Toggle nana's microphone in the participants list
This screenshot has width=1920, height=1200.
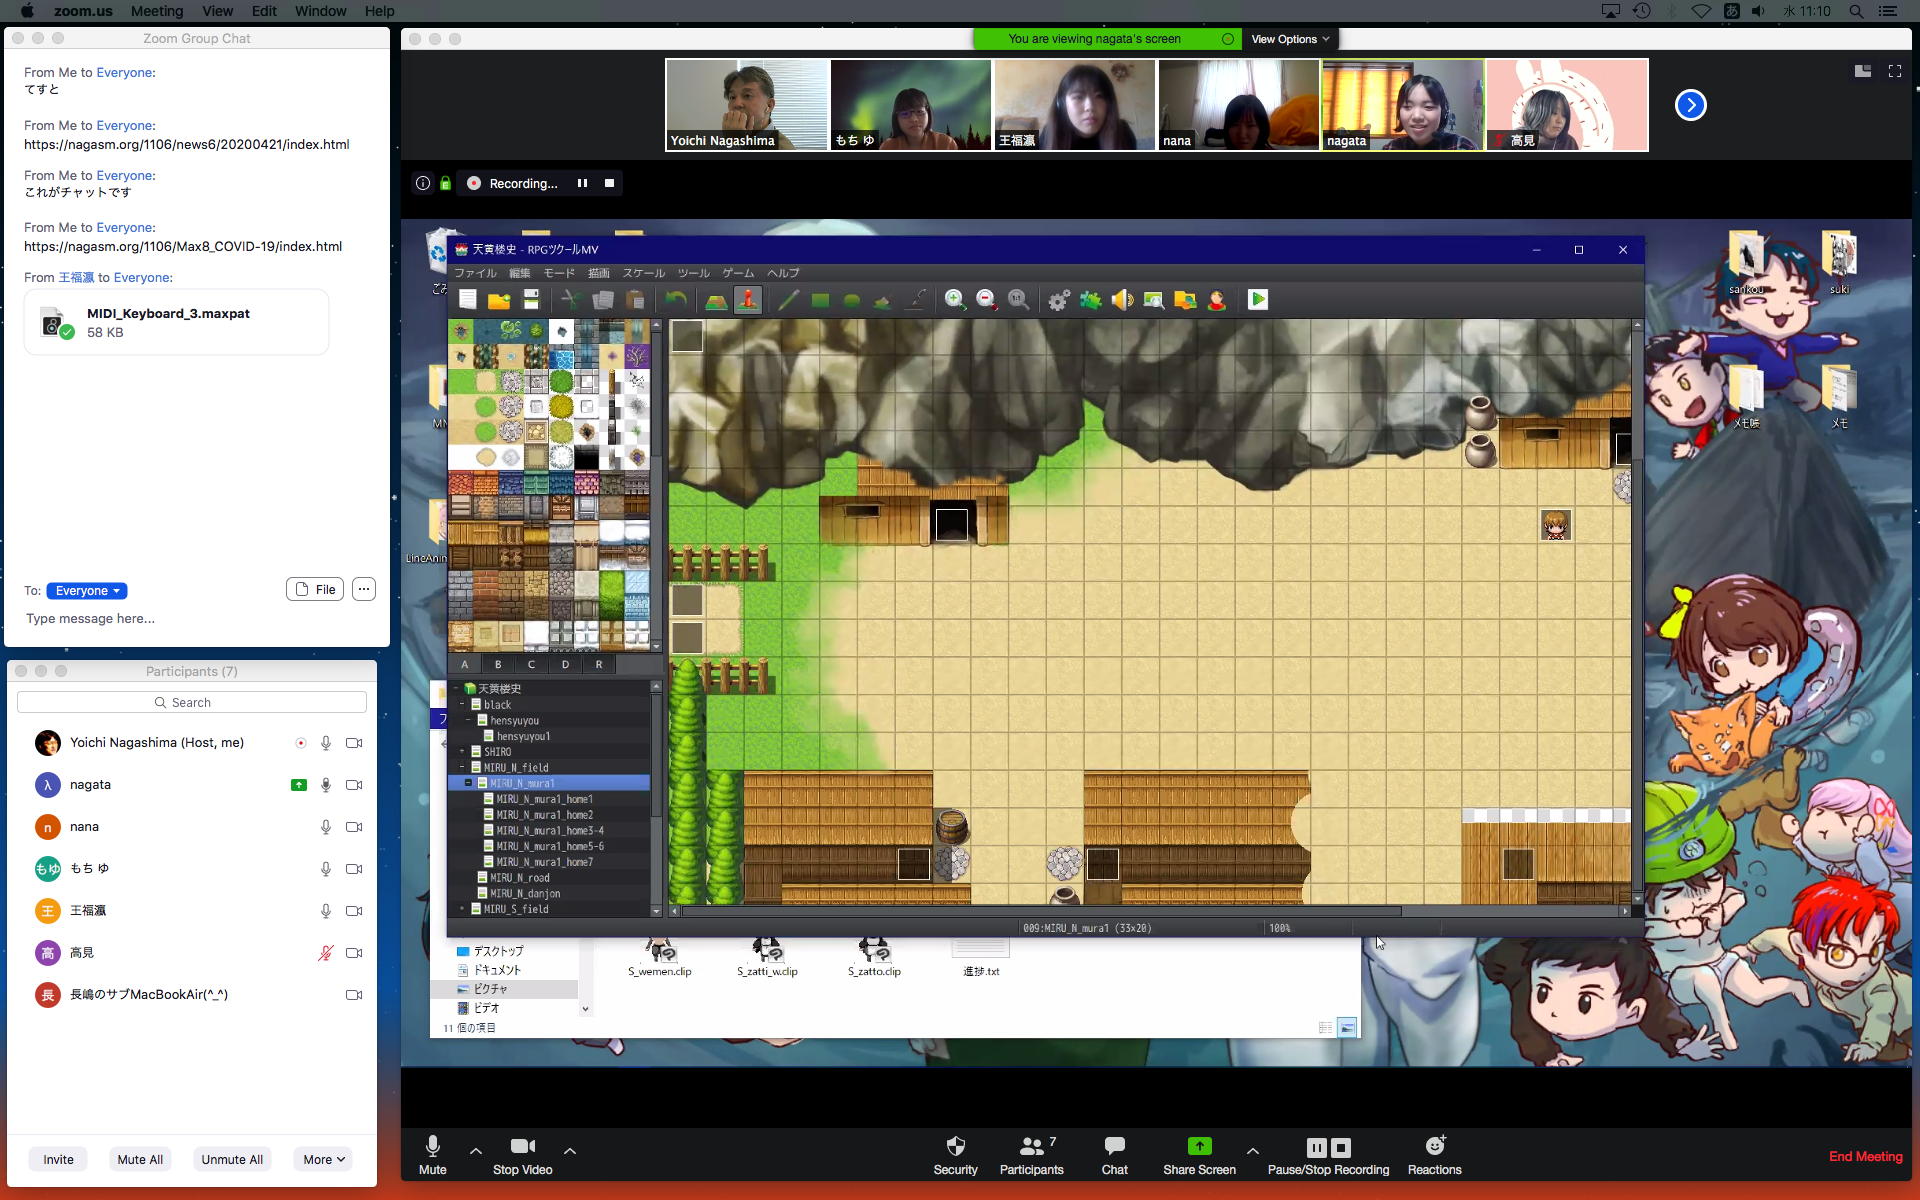pos(325,827)
